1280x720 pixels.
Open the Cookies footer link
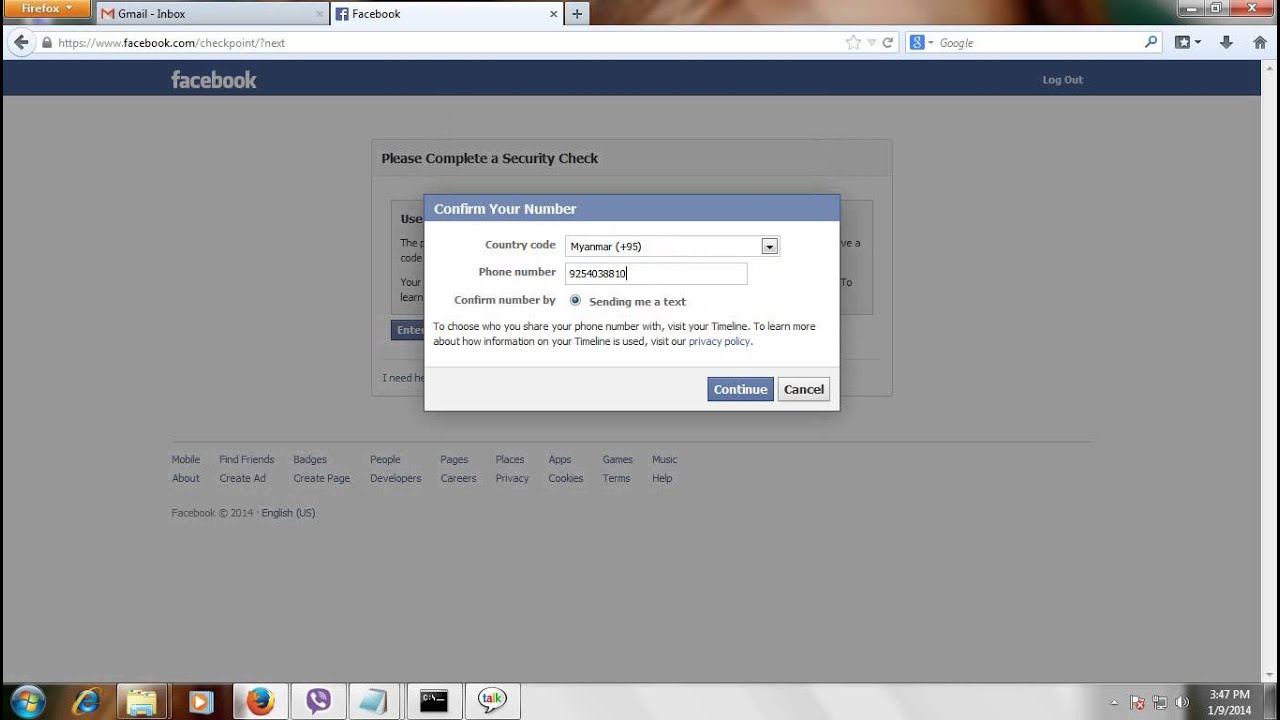click(566, 479)
